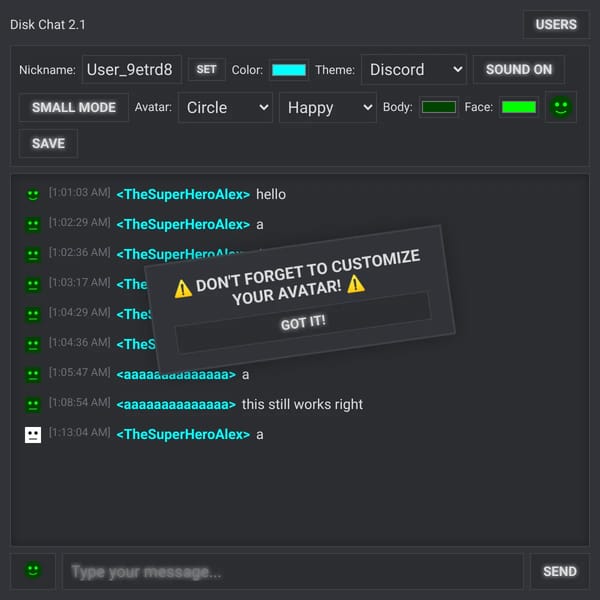Click TheSuperHeroAlex name on hello message

click(x=183, y=194)
